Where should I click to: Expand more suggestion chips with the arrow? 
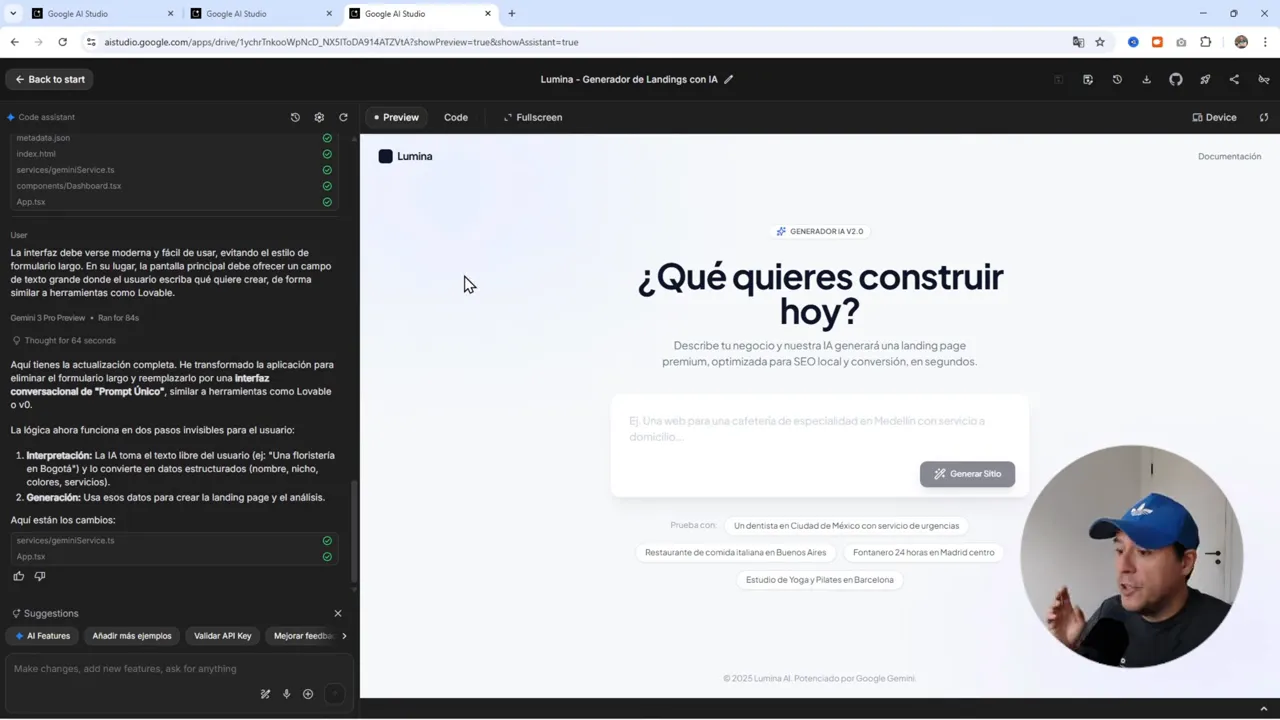click(x=344, y=635)
